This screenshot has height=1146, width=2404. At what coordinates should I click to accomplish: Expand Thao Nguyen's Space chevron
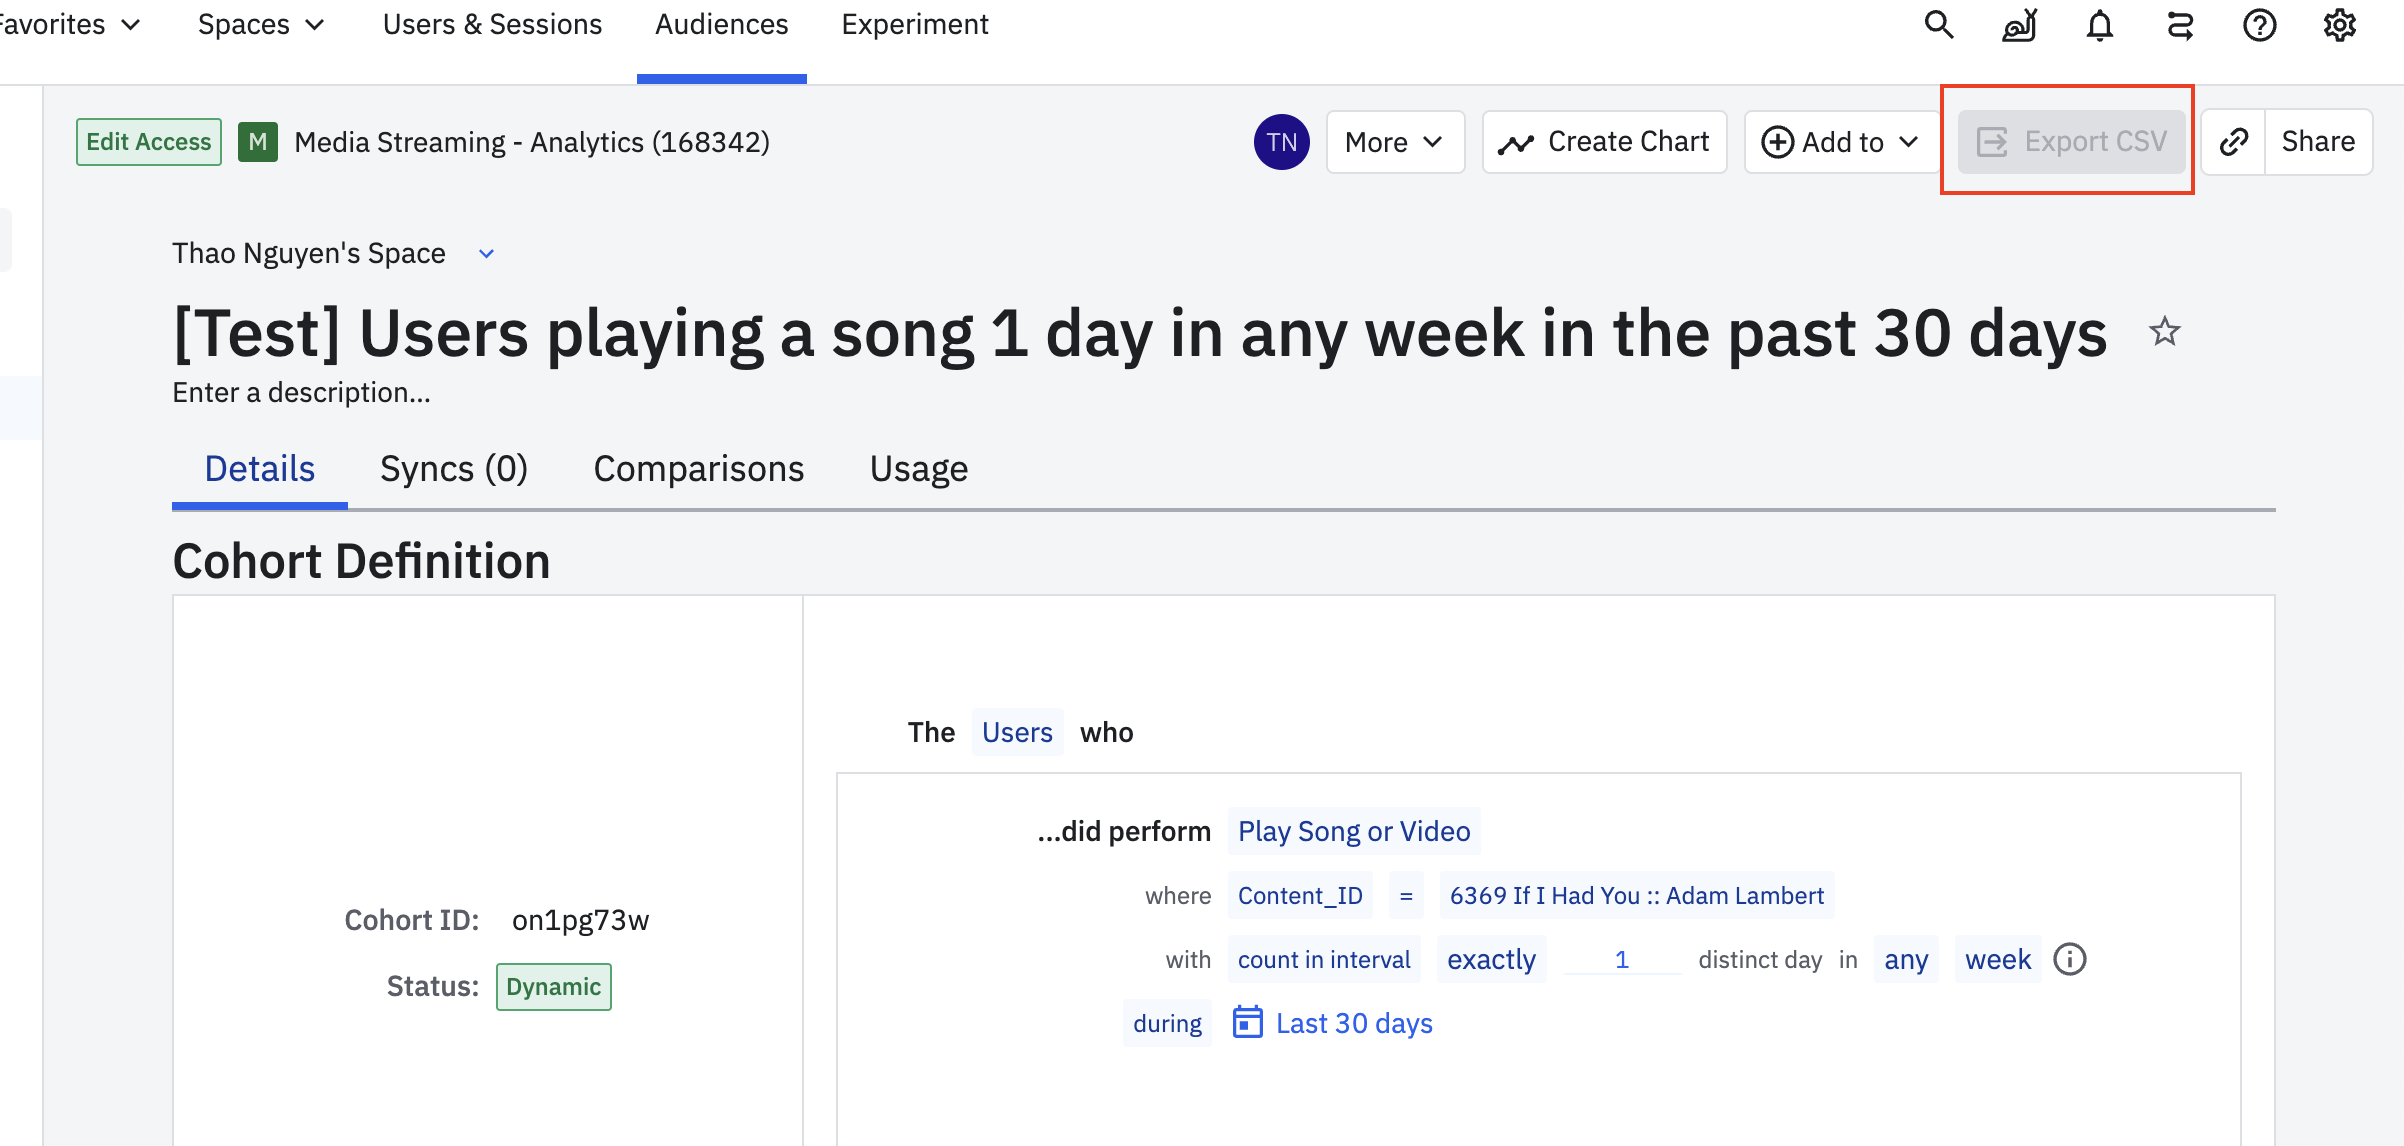tap(486, 254)
